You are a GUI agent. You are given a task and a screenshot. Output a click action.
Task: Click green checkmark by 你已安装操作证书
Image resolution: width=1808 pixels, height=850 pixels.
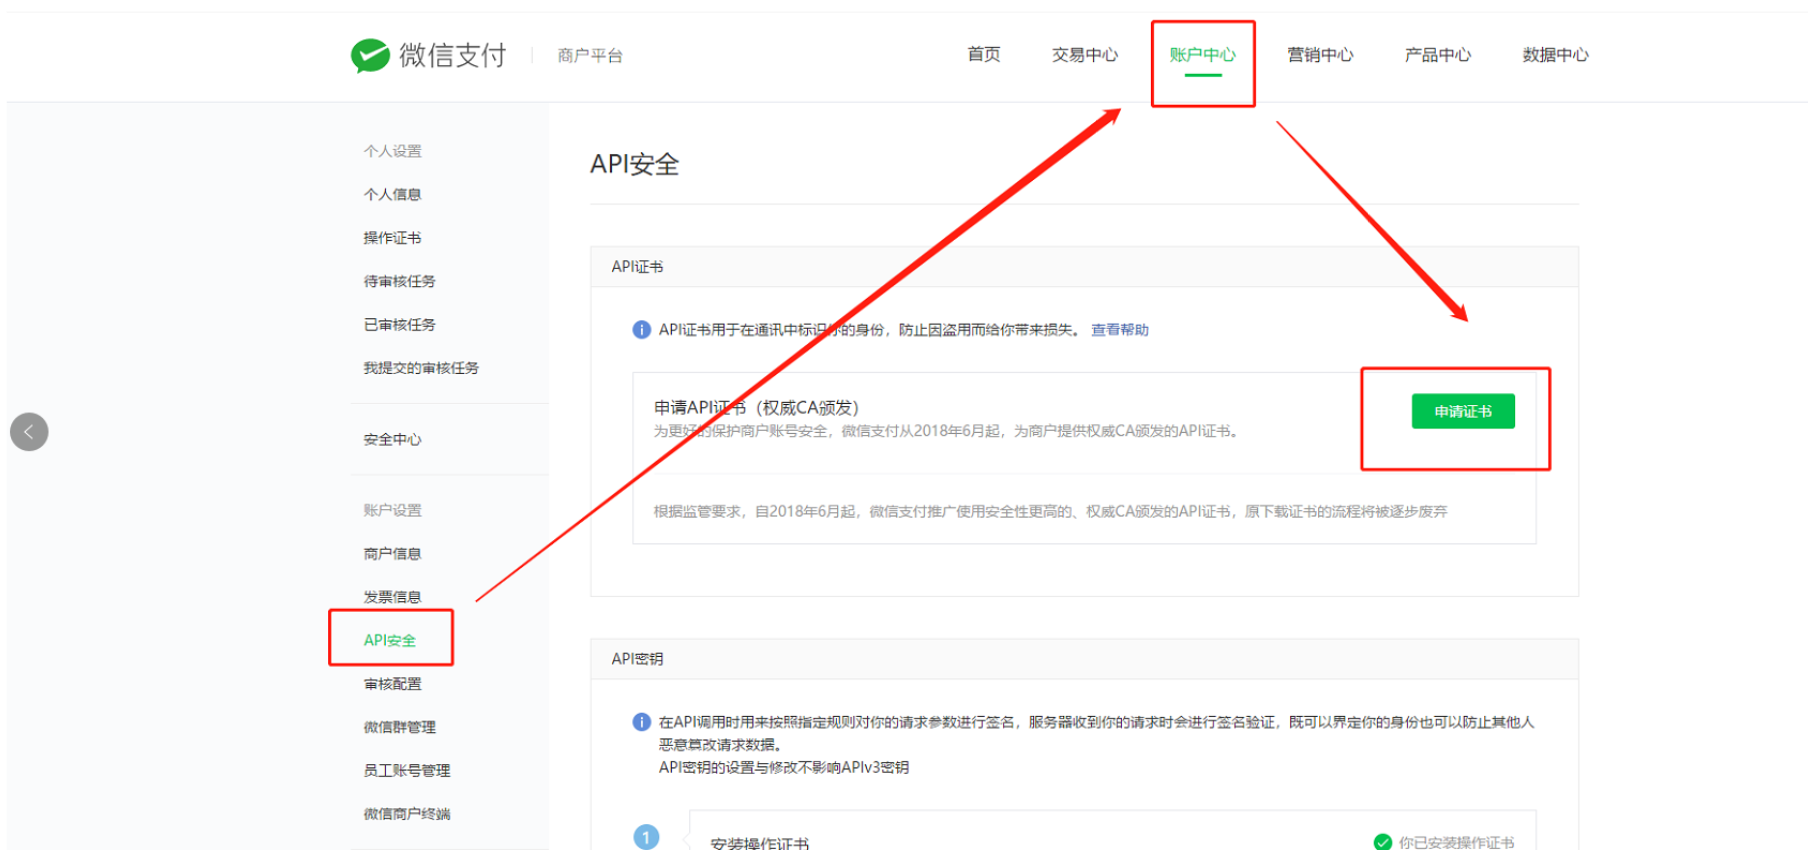pyautogui.click(x=1383, y=842)
